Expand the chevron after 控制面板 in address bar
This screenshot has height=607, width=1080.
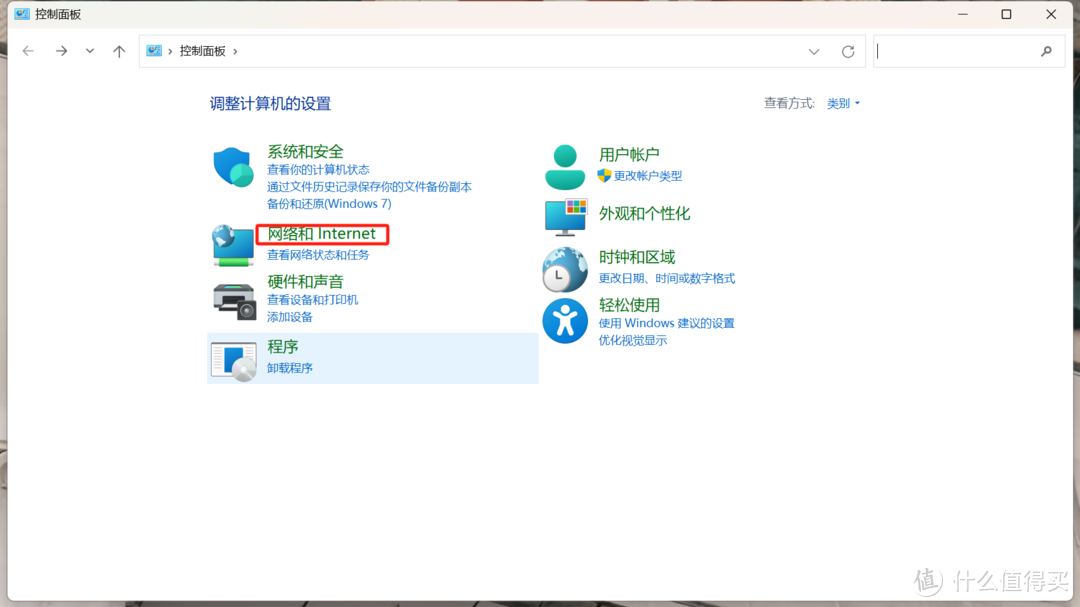pos(236,51)
